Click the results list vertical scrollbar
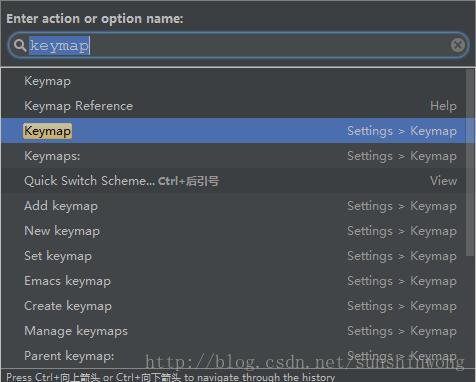 click(x=470, y=163)
